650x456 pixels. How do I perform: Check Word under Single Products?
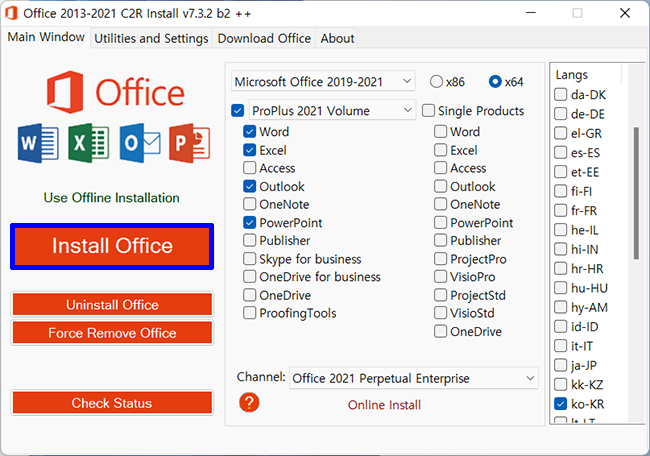click(440, 131)
